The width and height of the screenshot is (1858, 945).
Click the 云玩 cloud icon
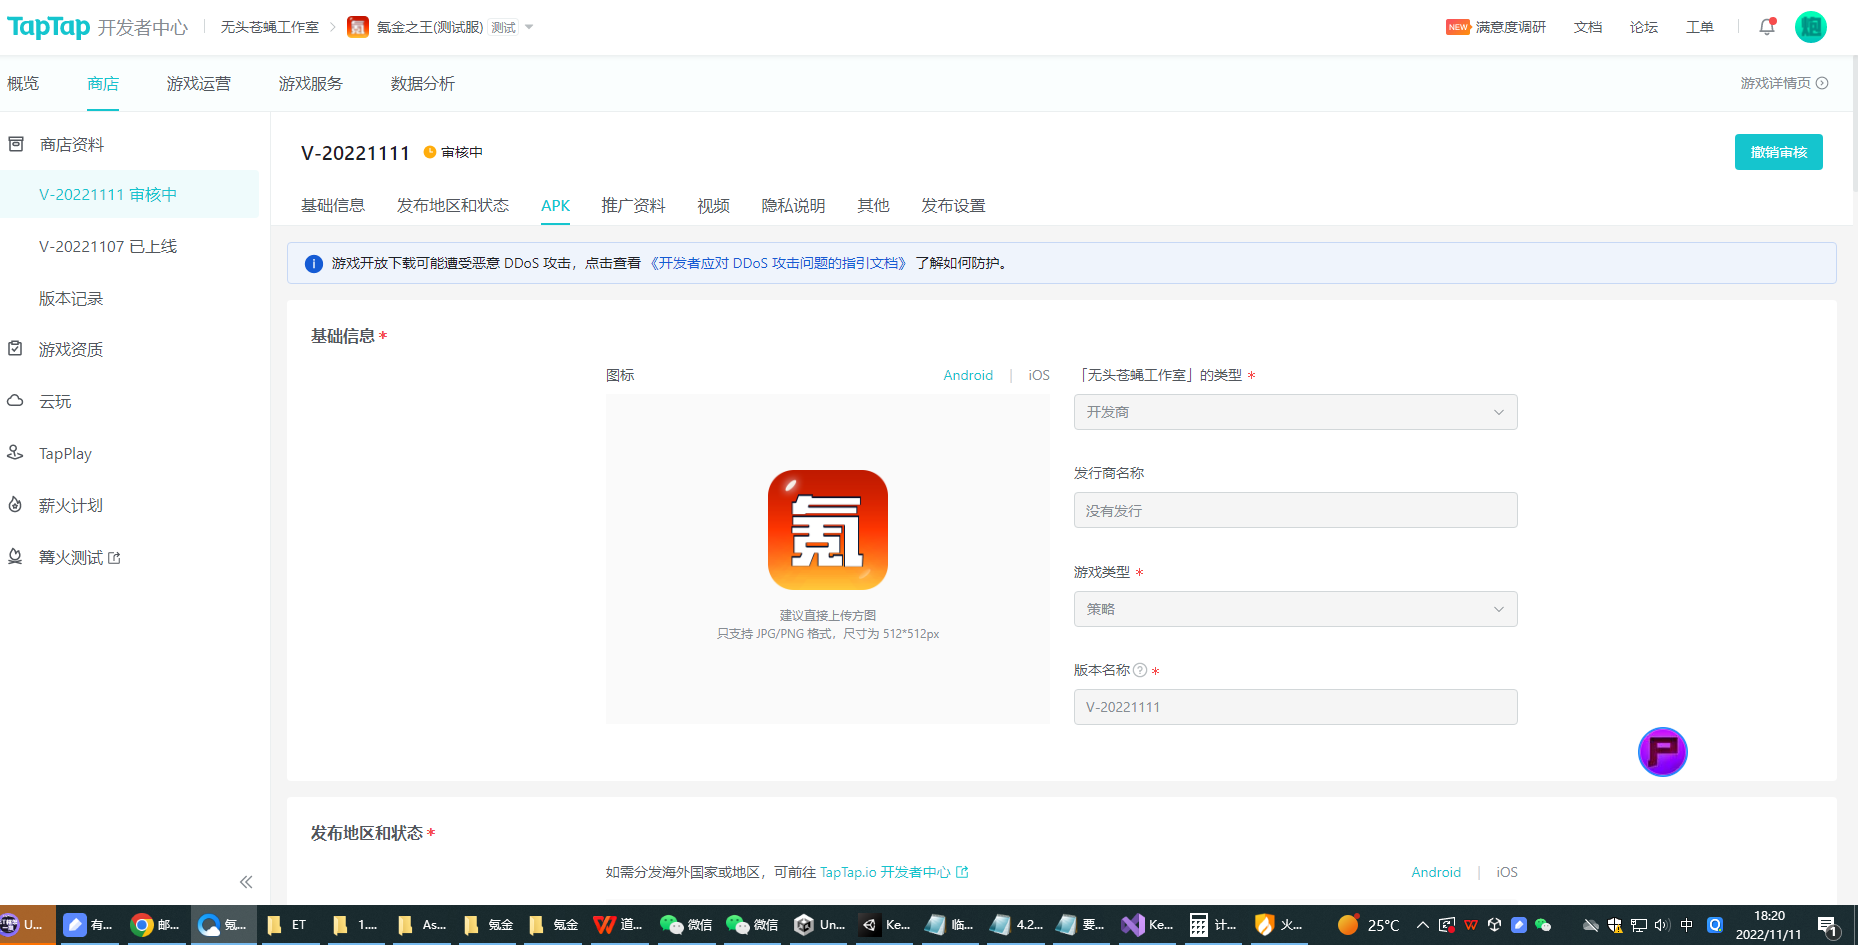pos(15,401)
